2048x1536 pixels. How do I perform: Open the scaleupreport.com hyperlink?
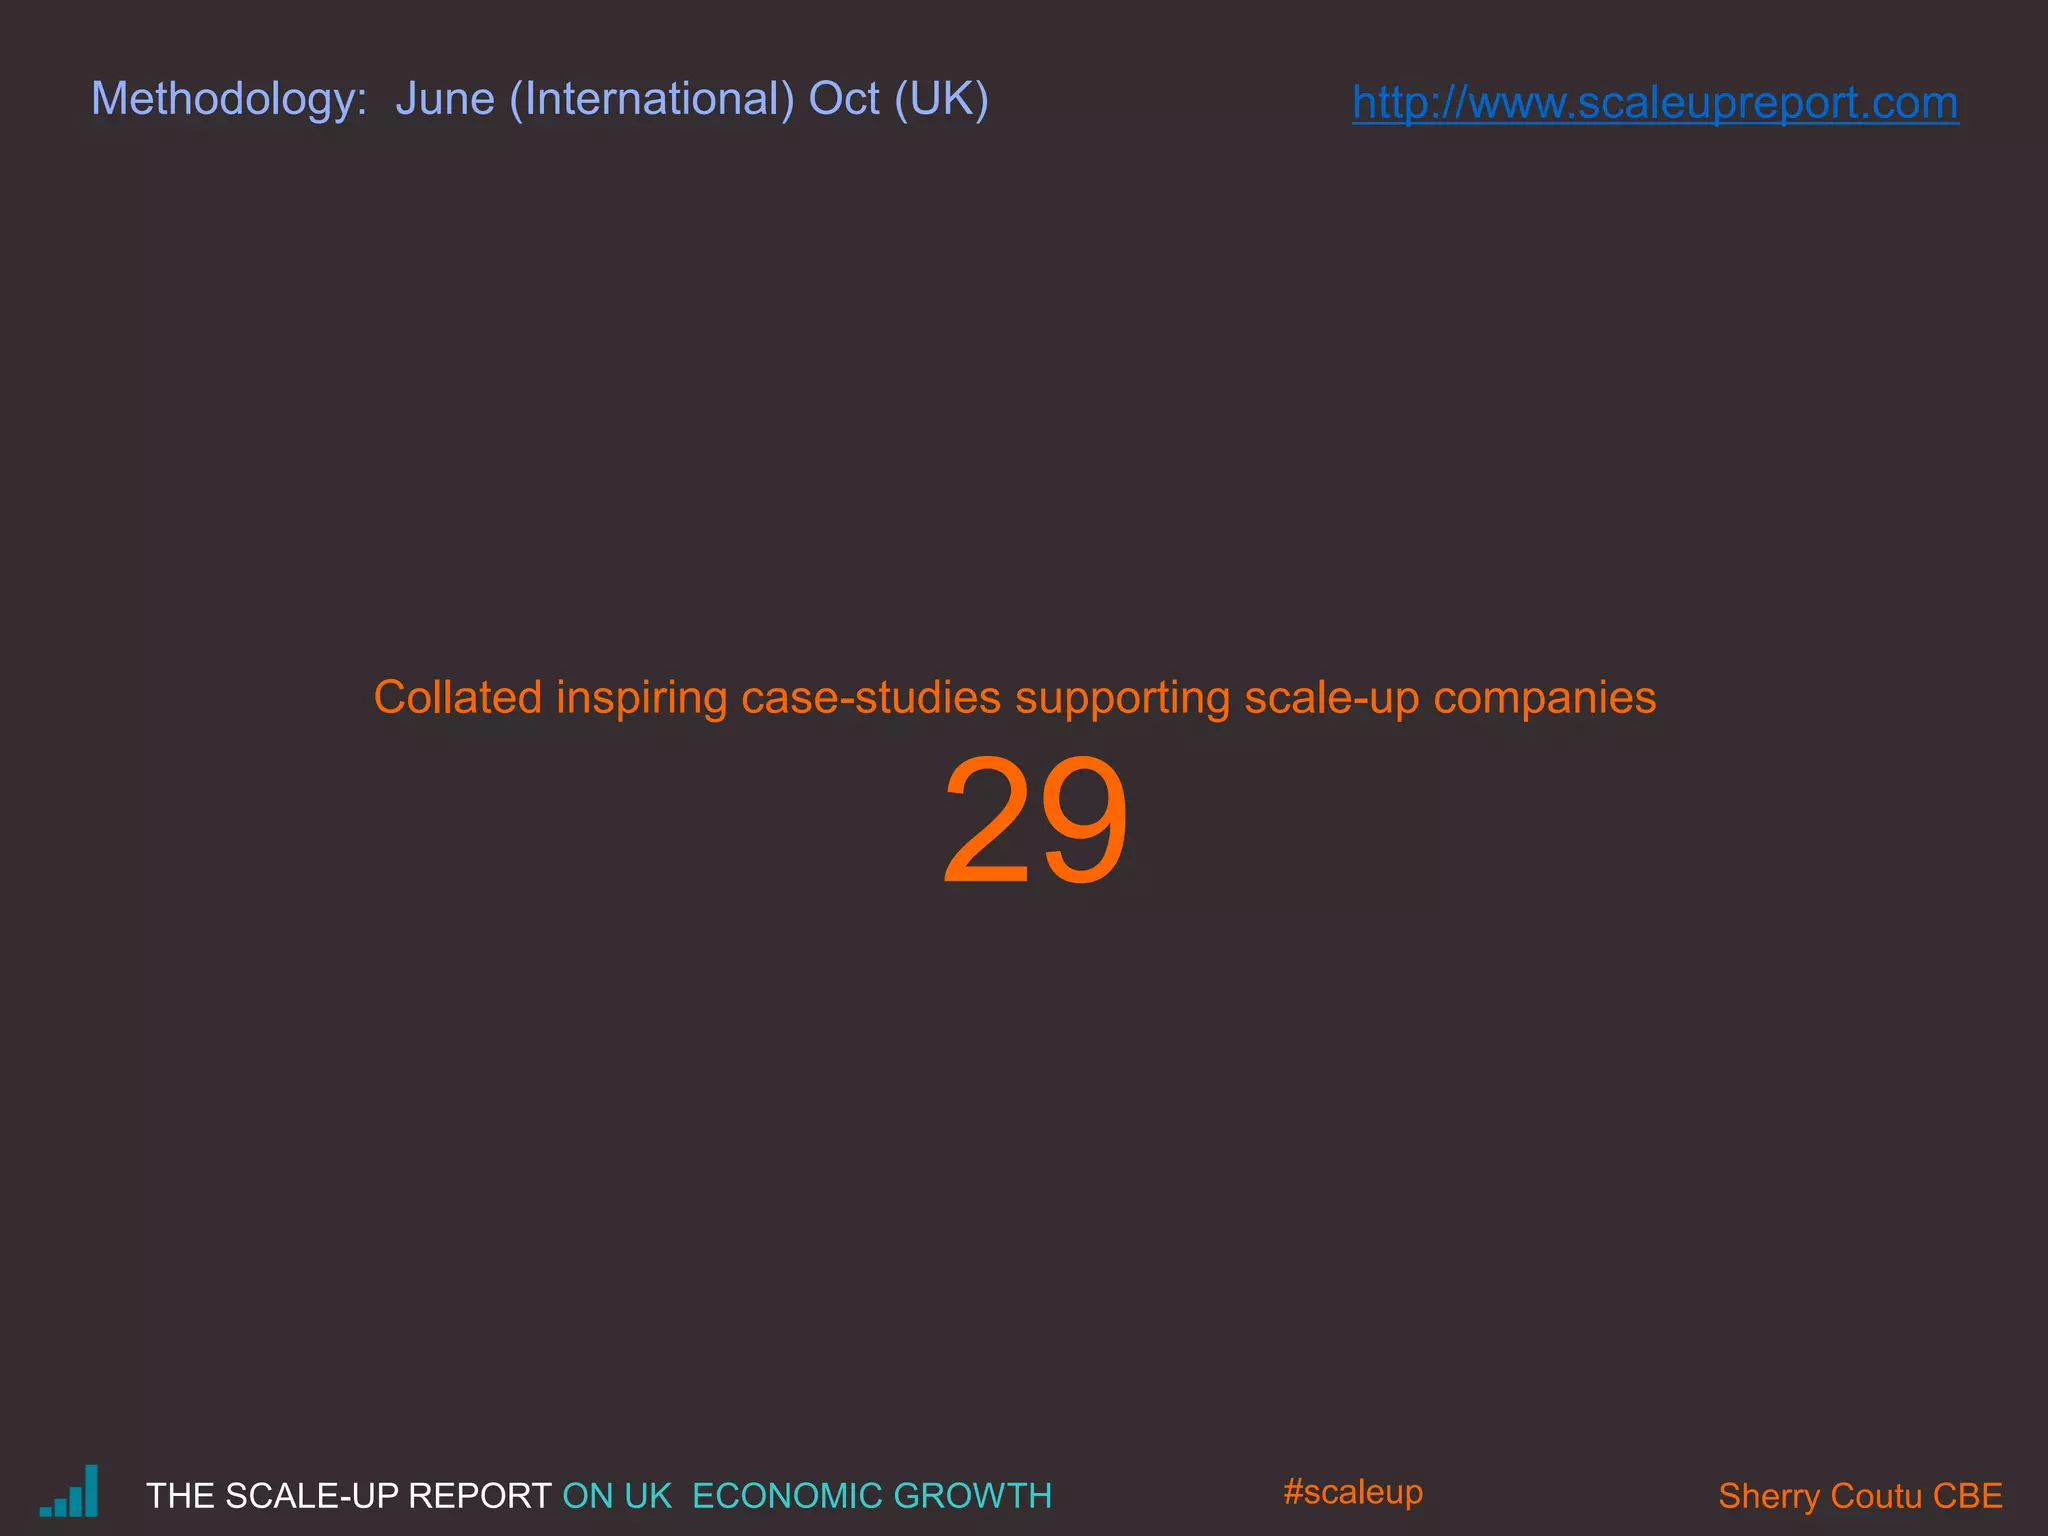[1655, 103]
